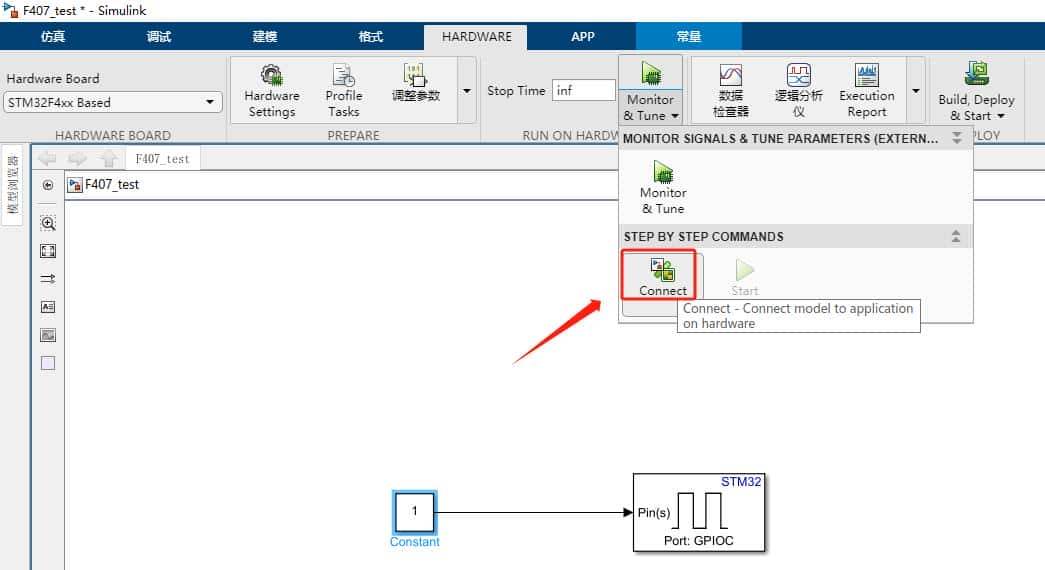Click the Constant block label
Viewport: 1045px width, 570px height.
415,542
